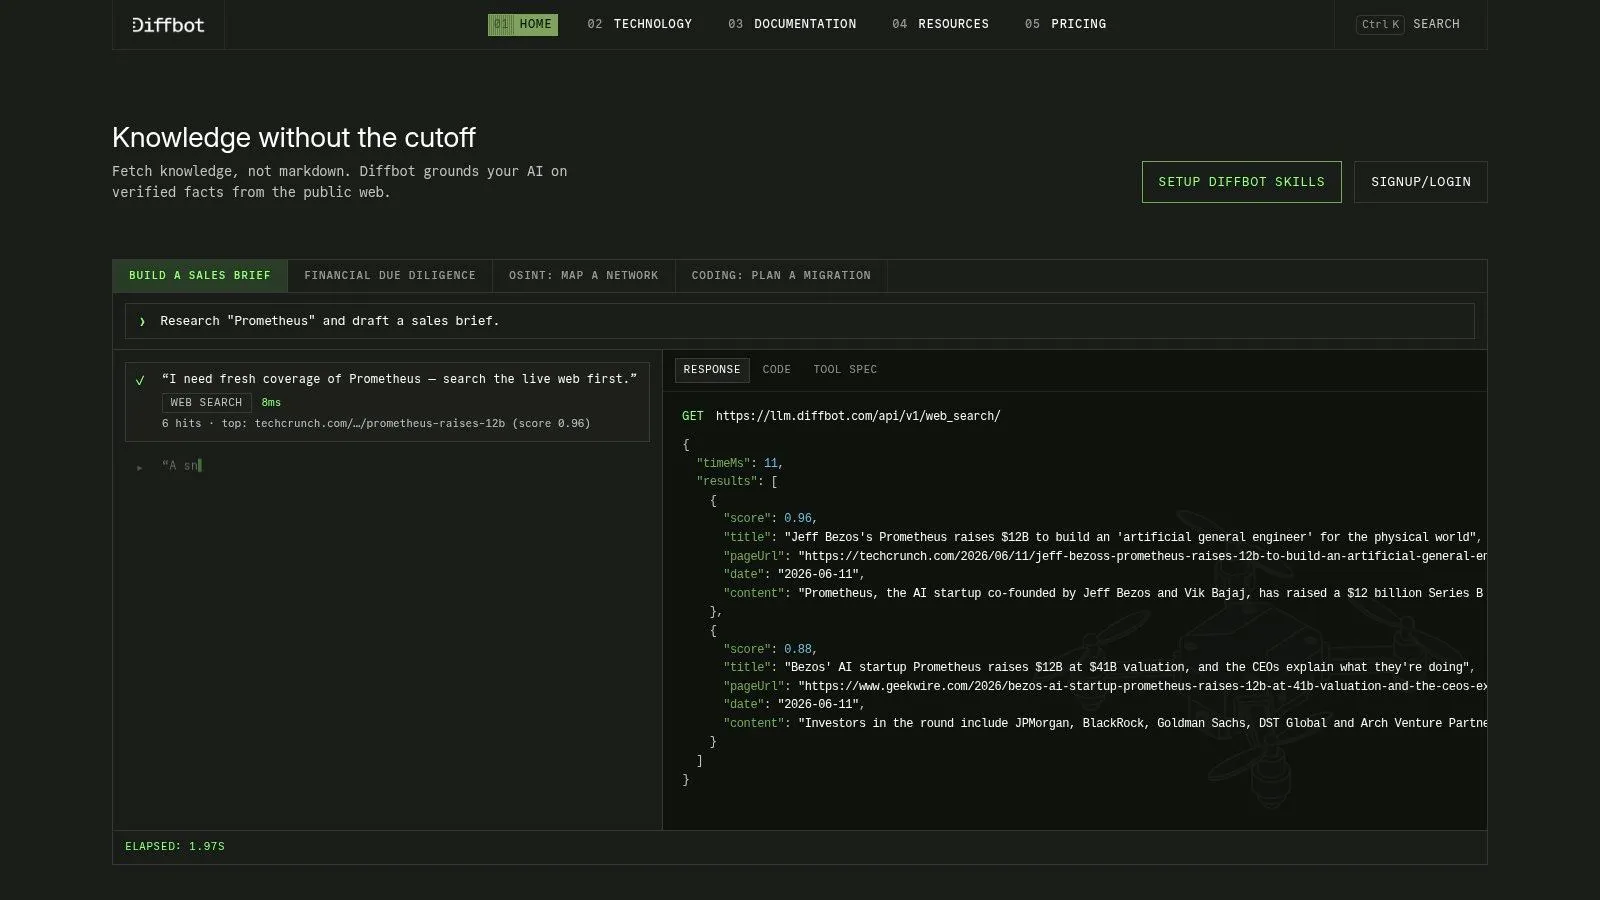Image resolution: width=1600 pixels, height=900 pixels.
Task: Click the Signup/Login button
Action: tap(1421, 182)
